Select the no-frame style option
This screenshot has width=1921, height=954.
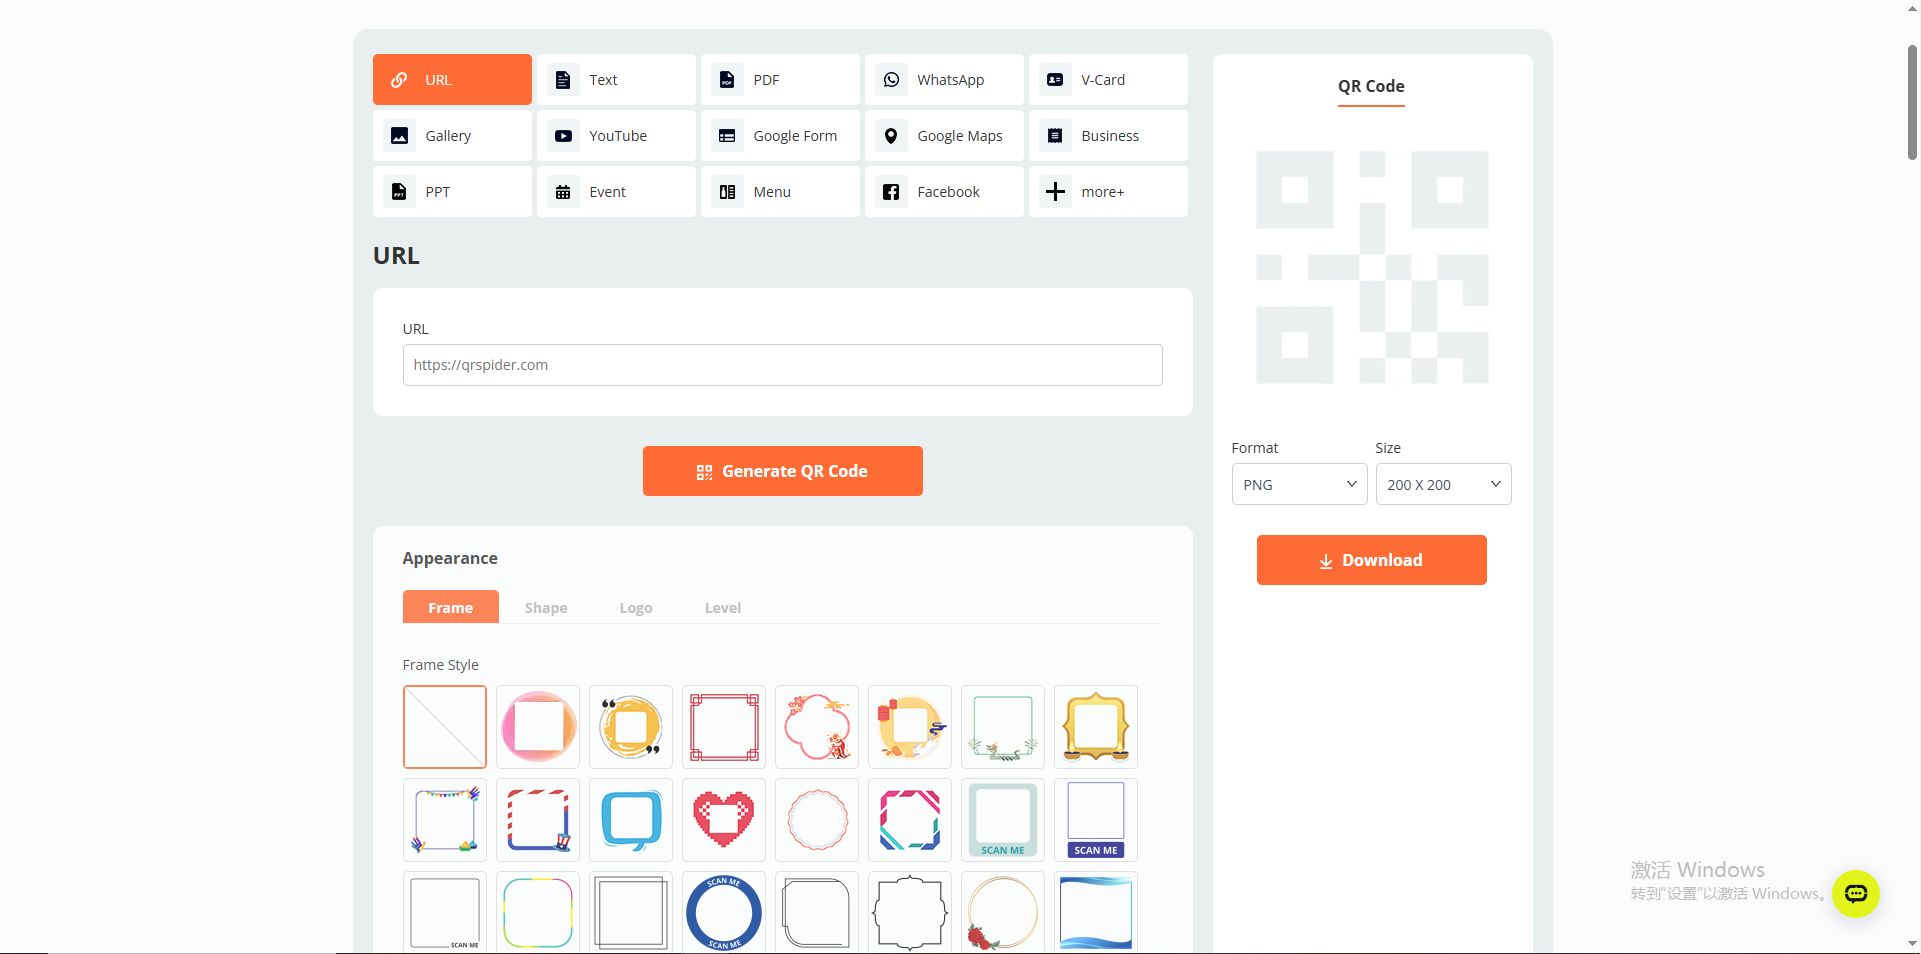tap(445, 727)
